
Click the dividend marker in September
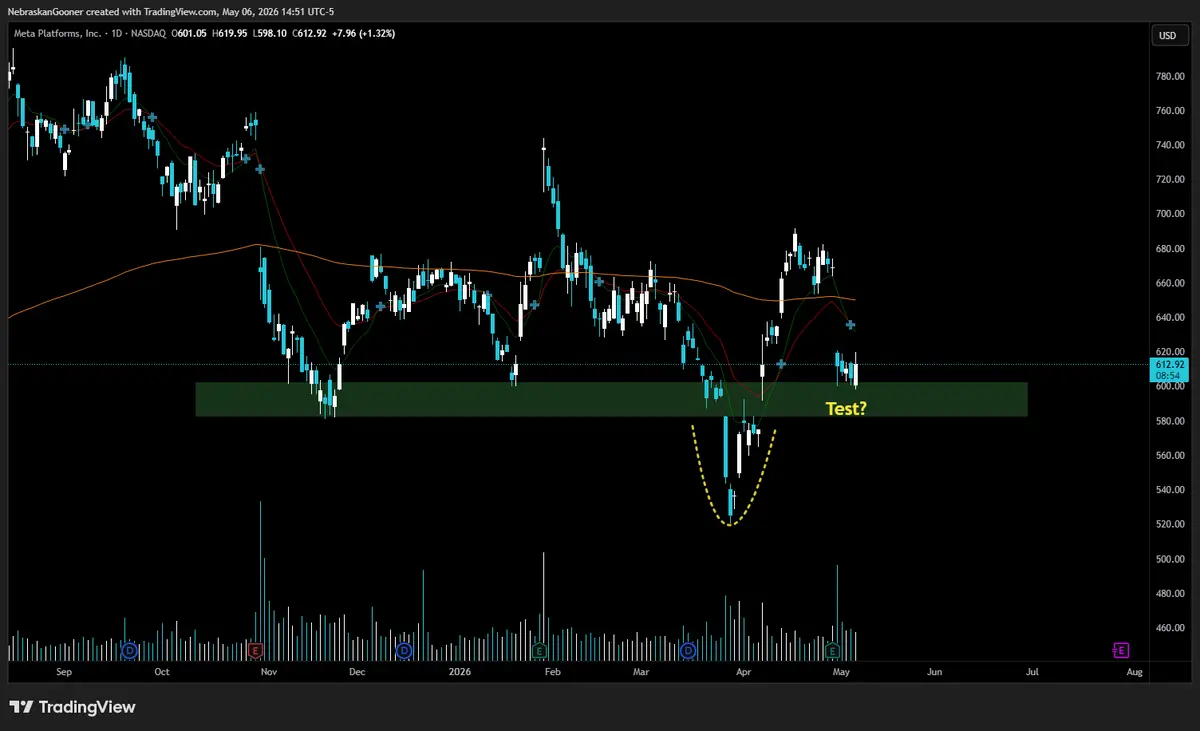[x=128, y=651]
